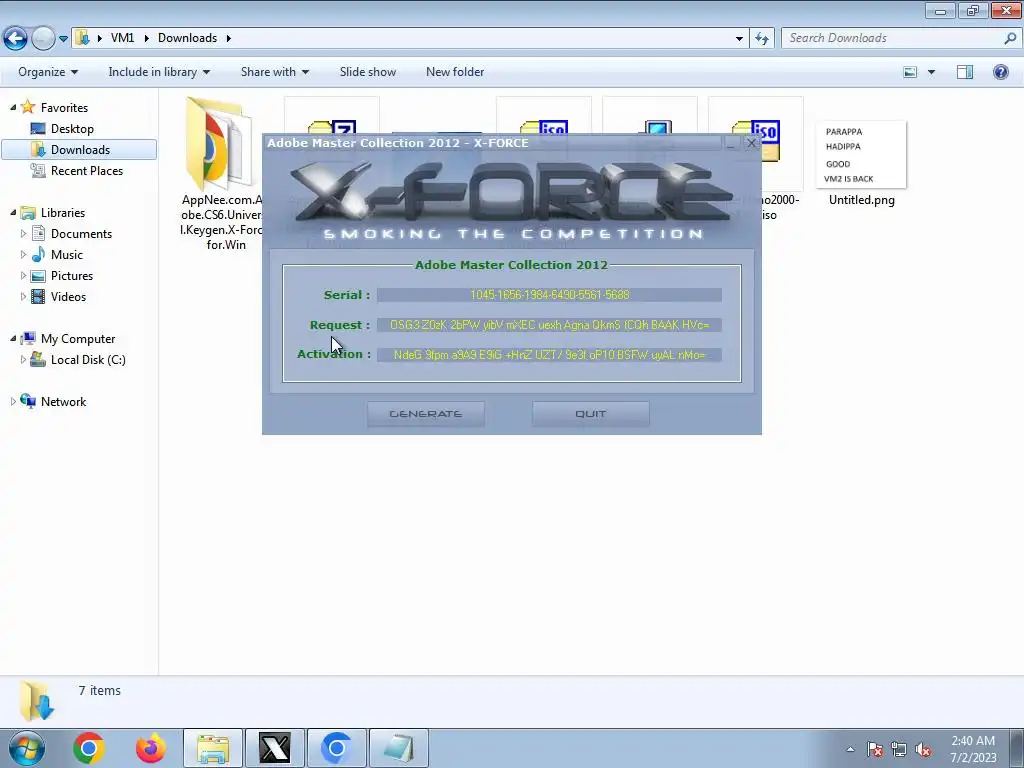Open the blue Chromium taskbar icon

click(x=336, y=748)
